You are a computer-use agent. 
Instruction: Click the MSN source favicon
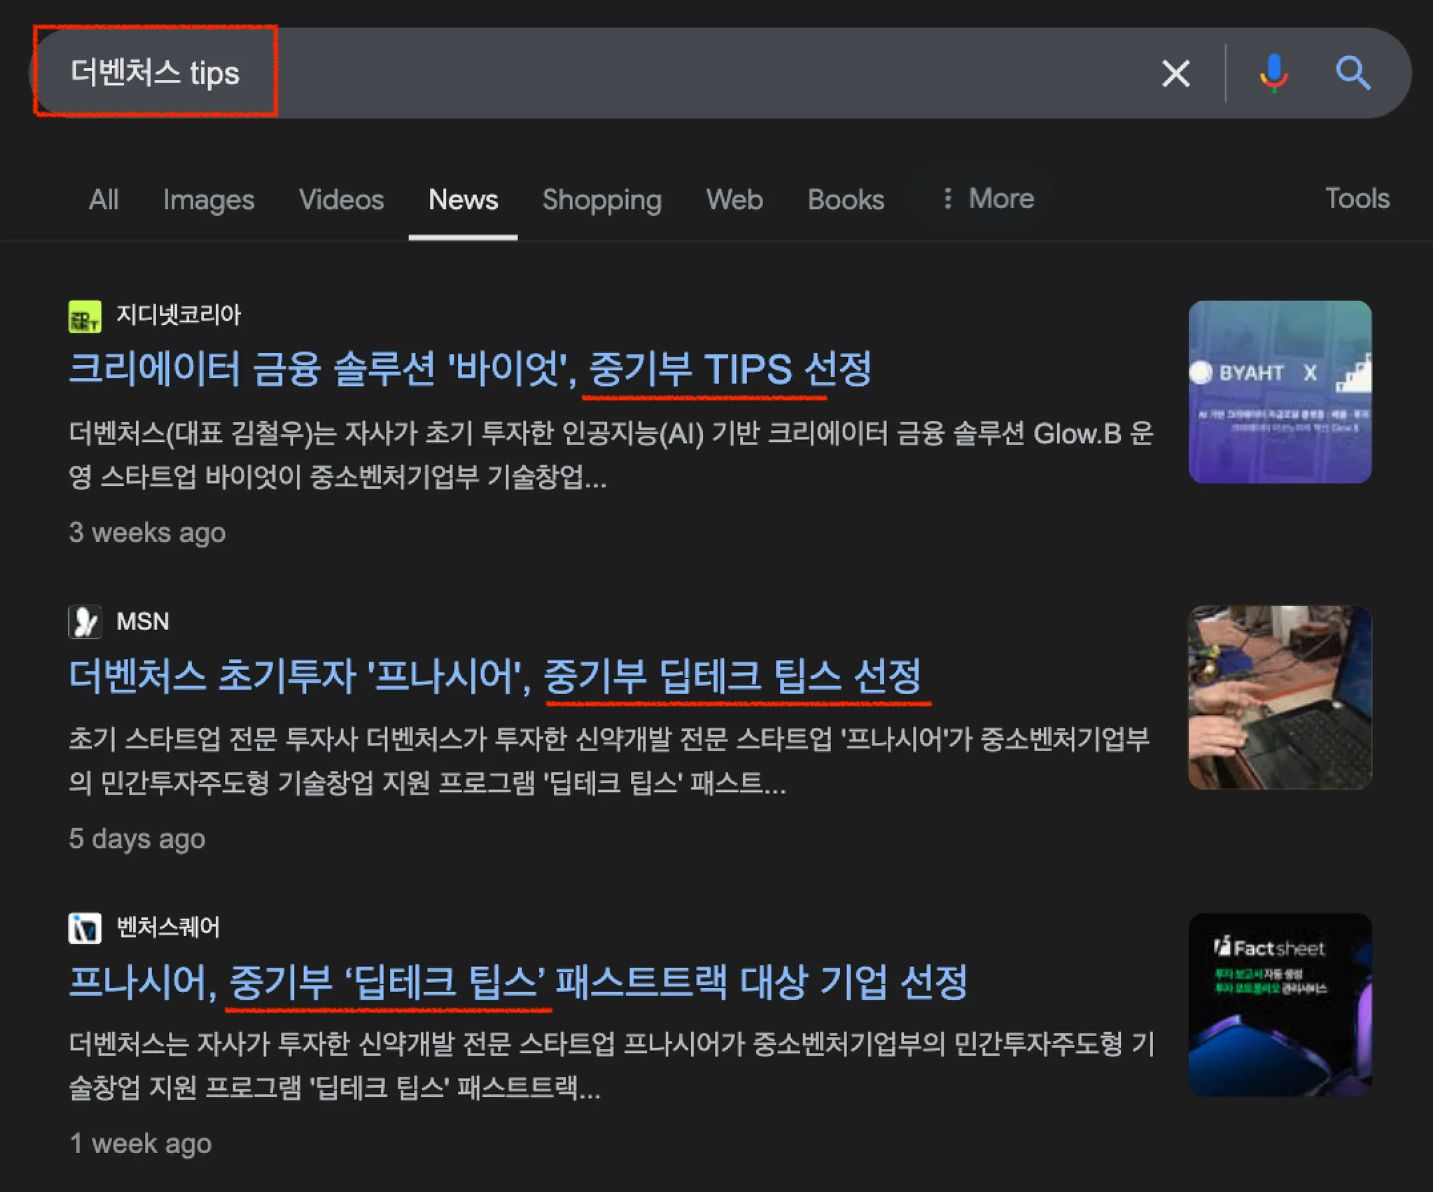pyautogui.click(x=85, y=622)
